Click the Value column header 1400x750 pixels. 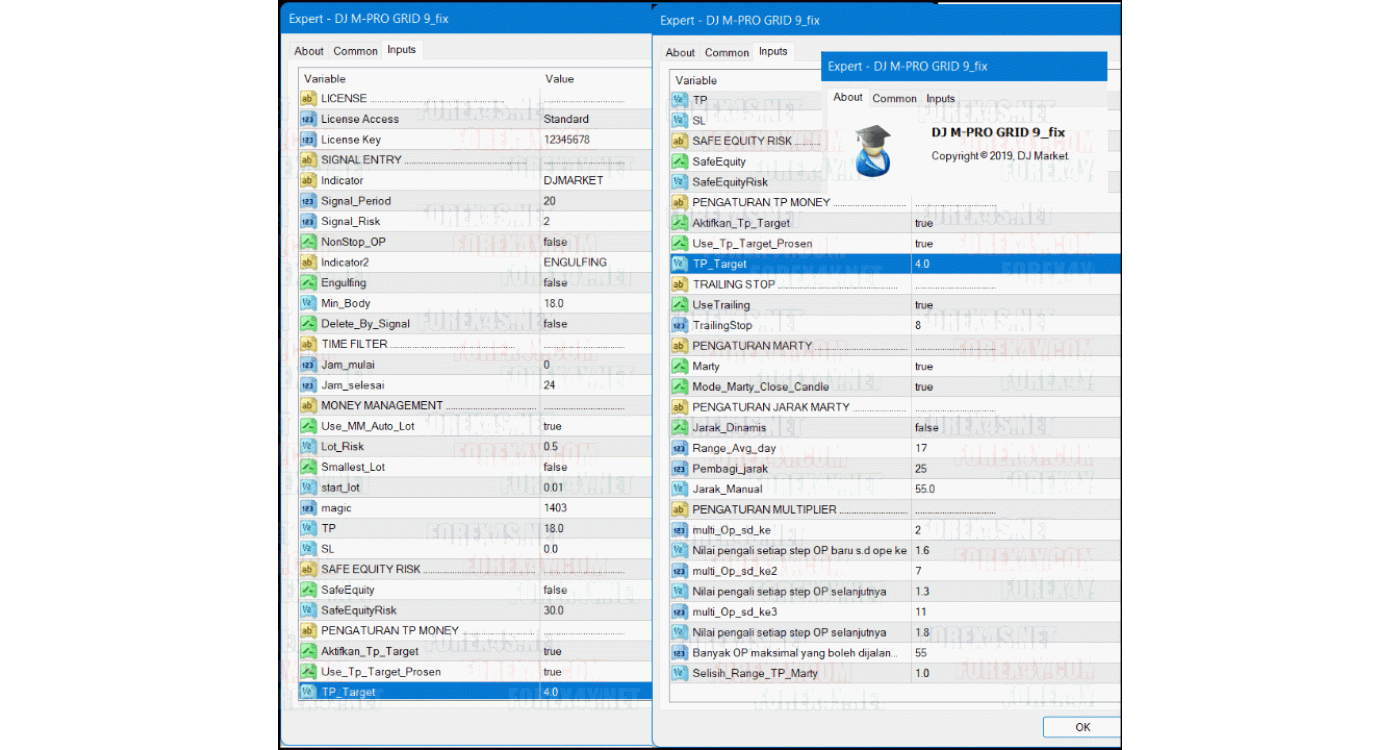coord(559,79)
